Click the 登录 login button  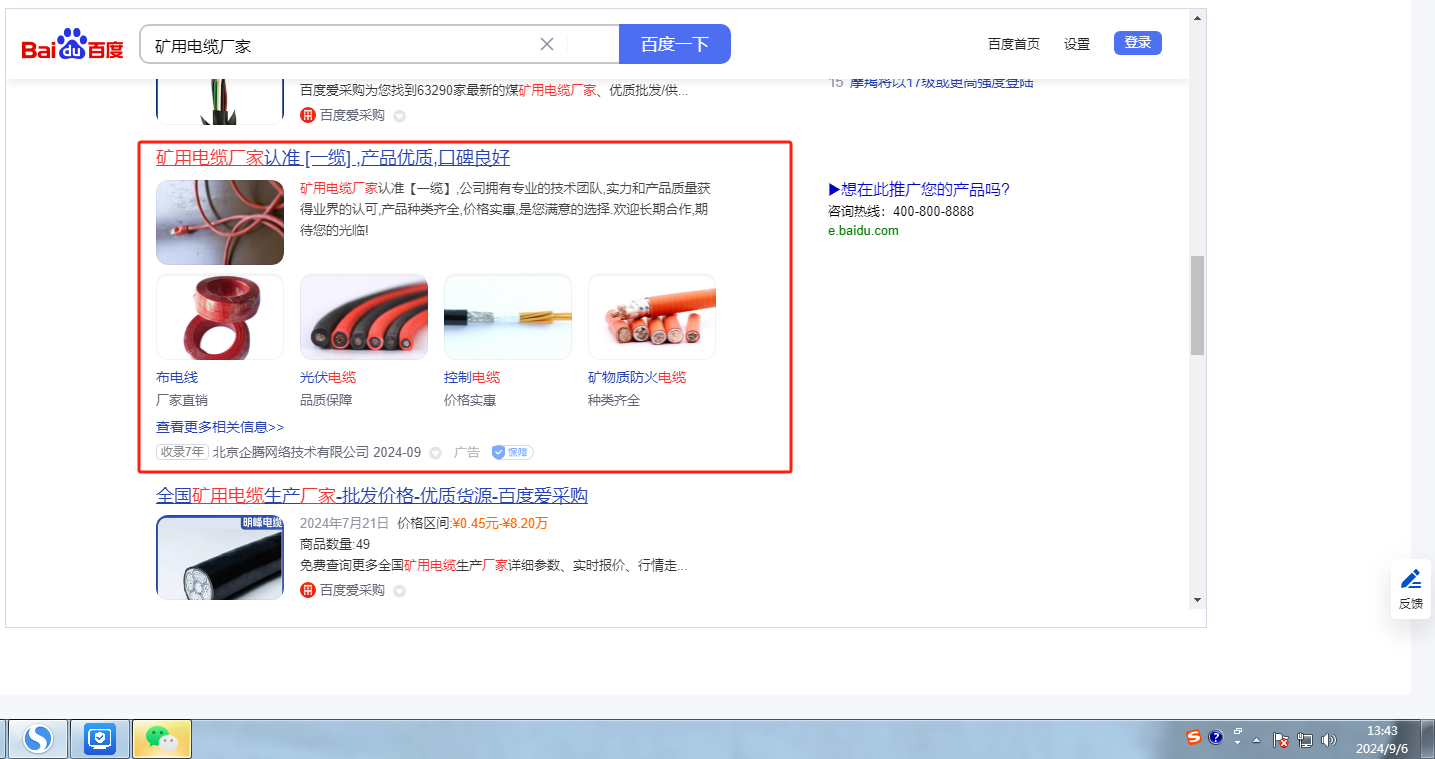(x=1138, y=43)
